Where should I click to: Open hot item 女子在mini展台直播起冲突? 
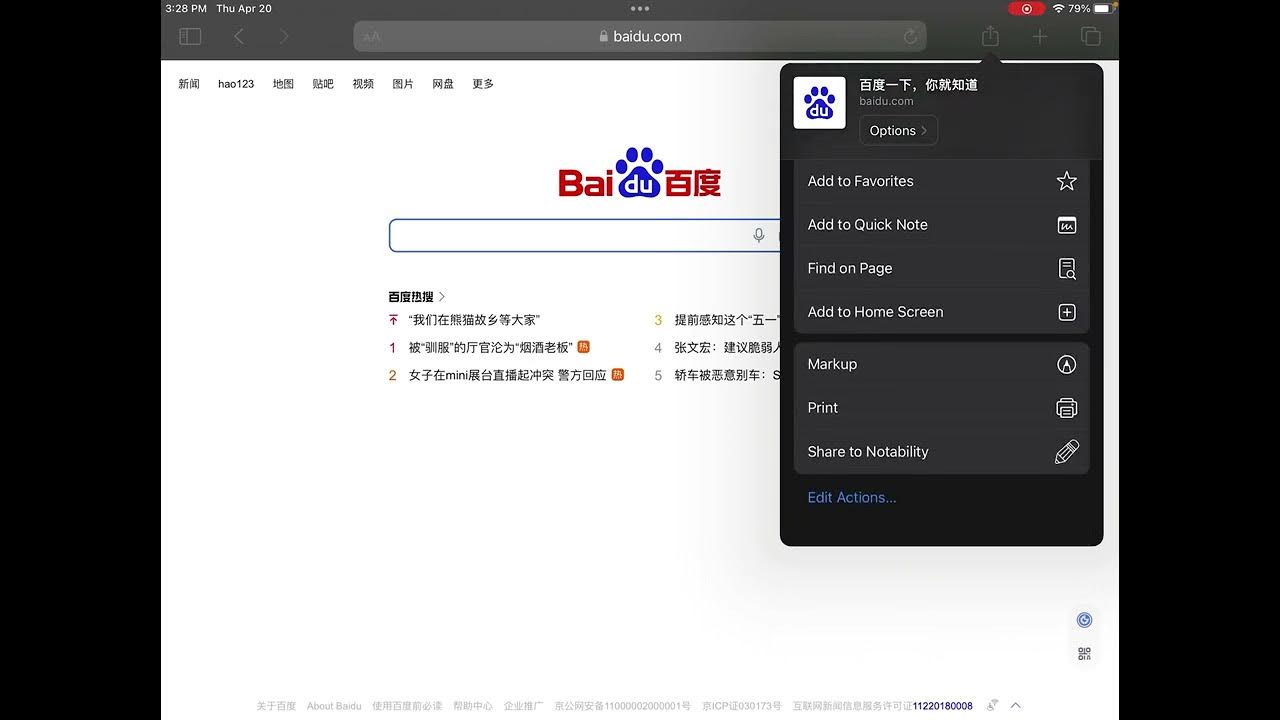coord(507,375)
